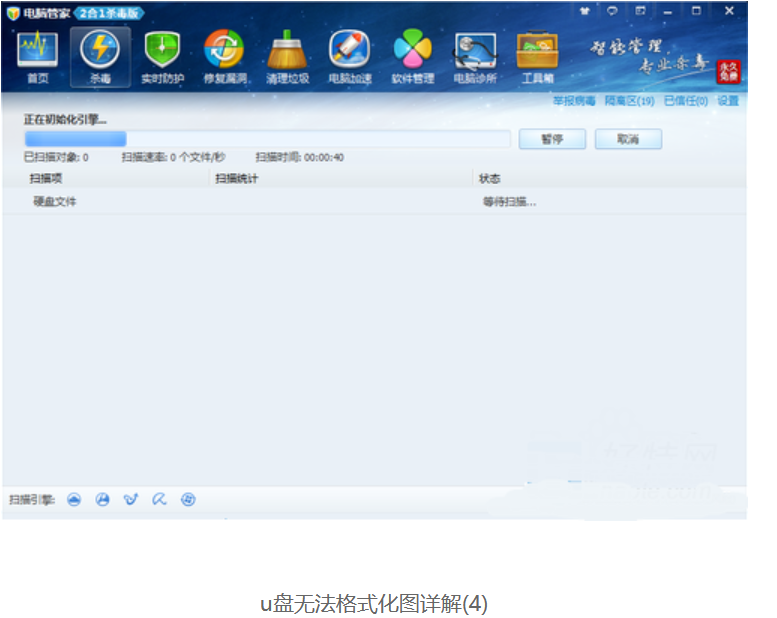777x618 pixels.
Task: Click the bird-shaped third scan engine icon
Action: [x=130, y=500]
